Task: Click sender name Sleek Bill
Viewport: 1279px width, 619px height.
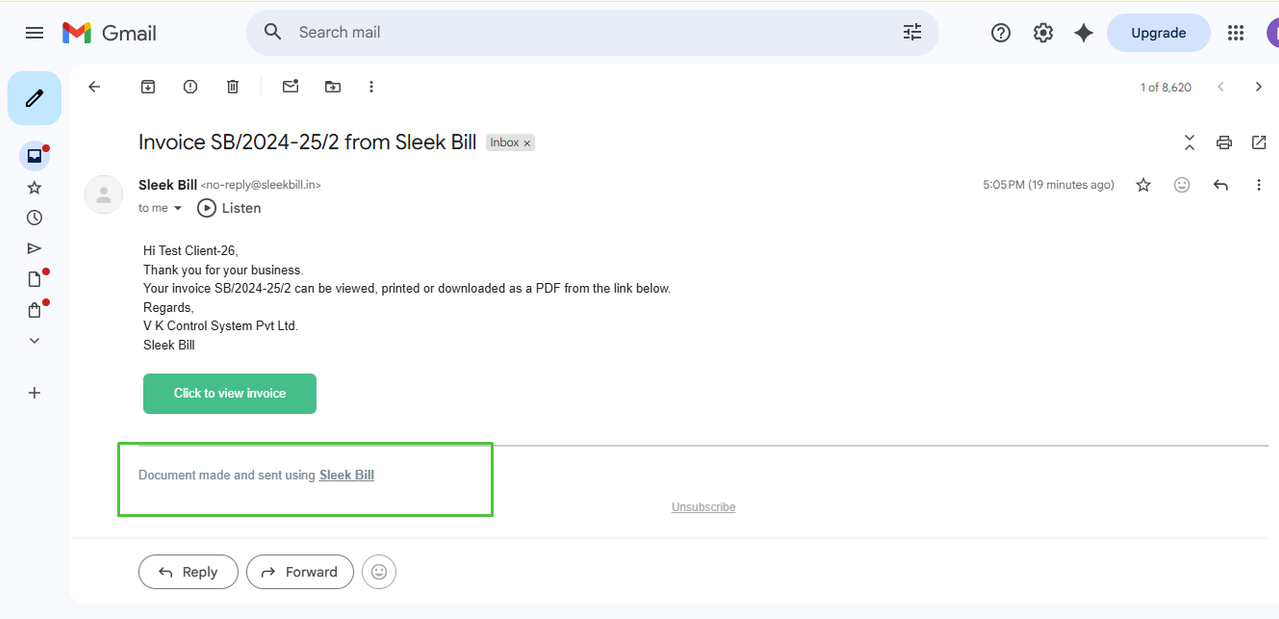Action: pyautogui.click(x=168, y=185)
